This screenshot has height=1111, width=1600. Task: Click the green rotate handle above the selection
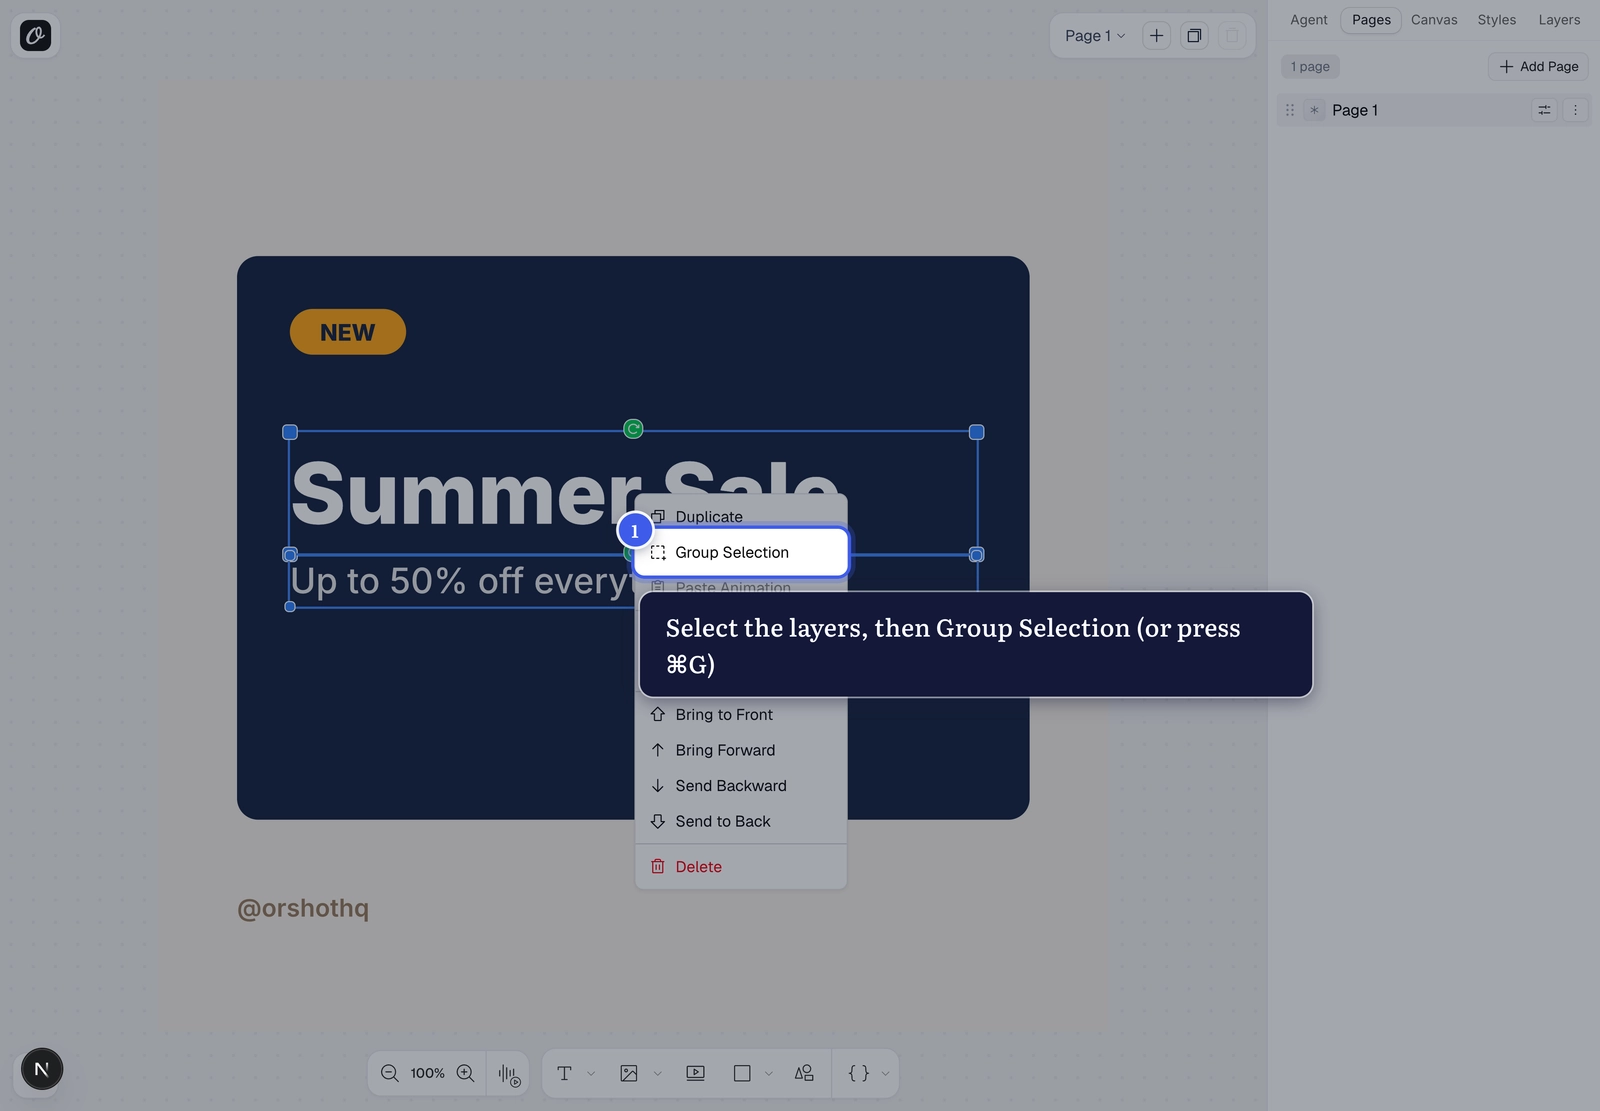(x=633, y=429)
